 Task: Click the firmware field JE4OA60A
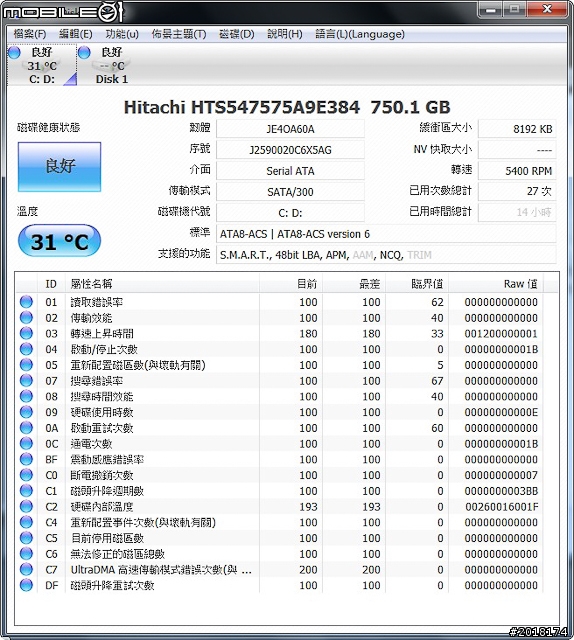click(290, 129)
